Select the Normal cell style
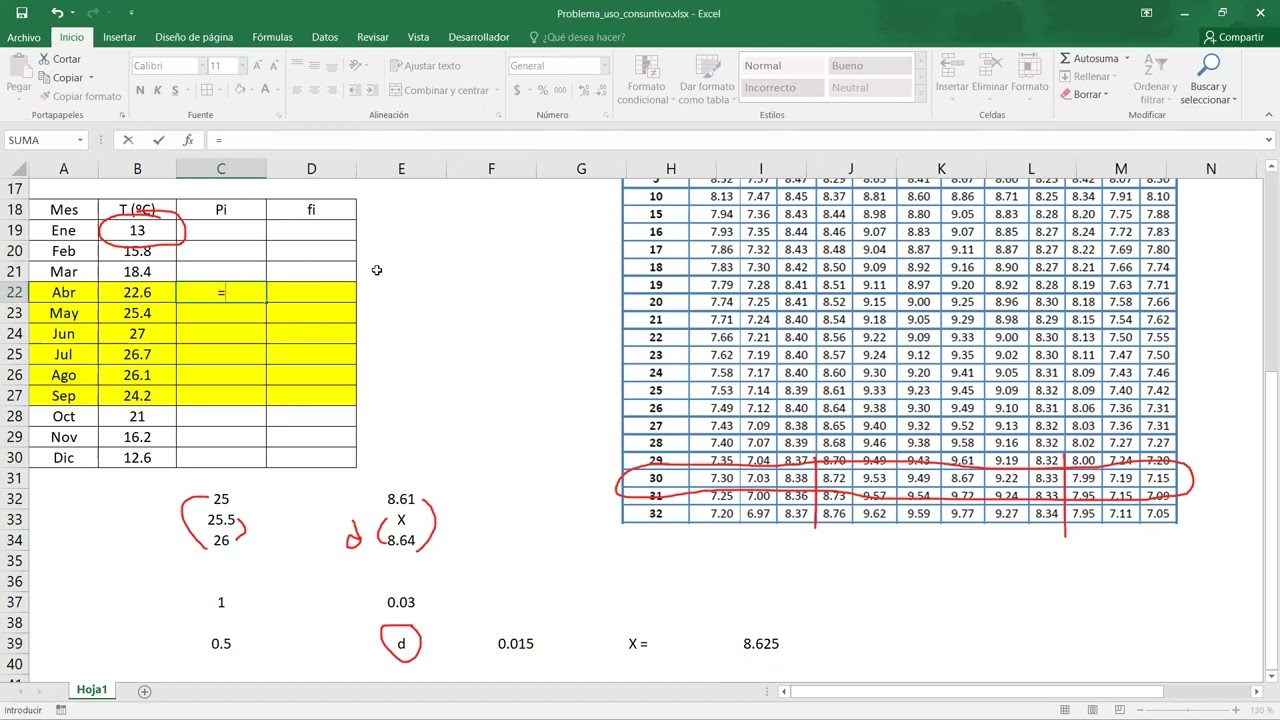Viewport: 1280px width, 720px height. click(x=782, y=66)
